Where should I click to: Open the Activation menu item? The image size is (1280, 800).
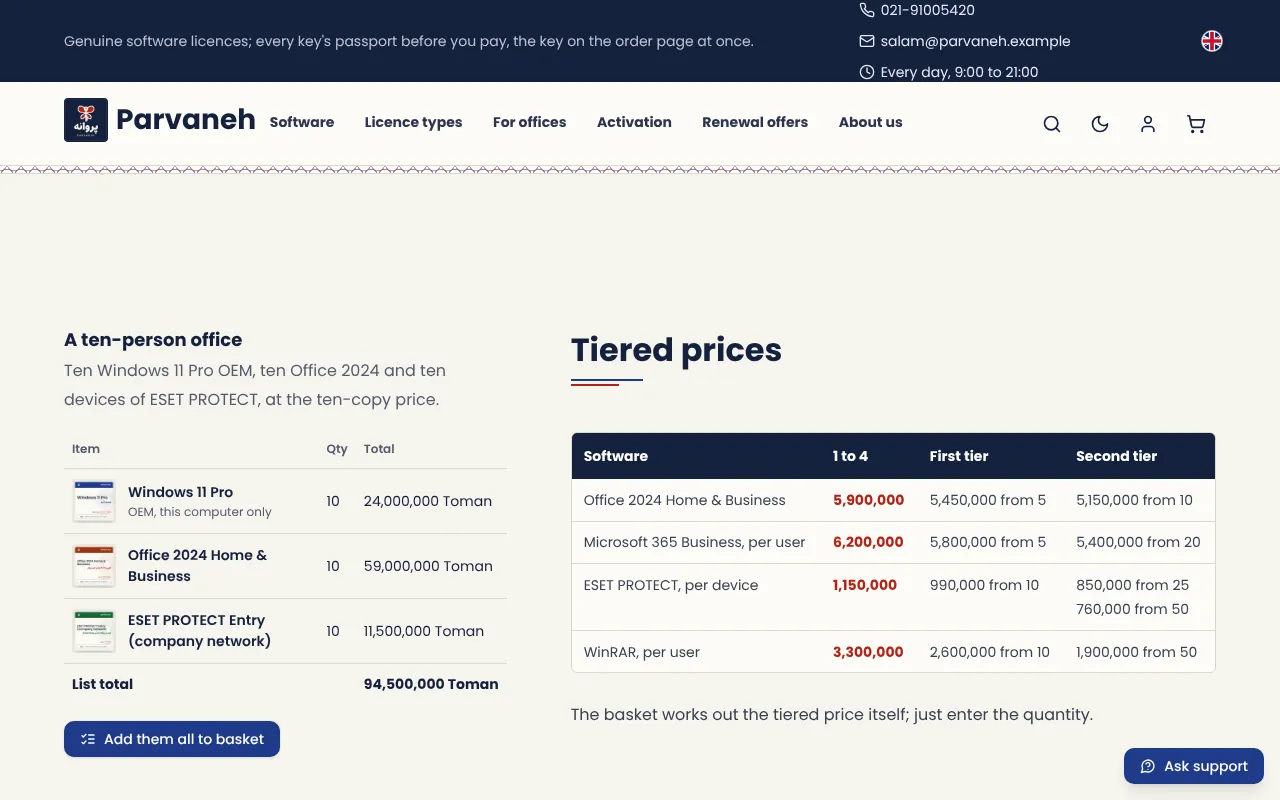pos(634,122)
